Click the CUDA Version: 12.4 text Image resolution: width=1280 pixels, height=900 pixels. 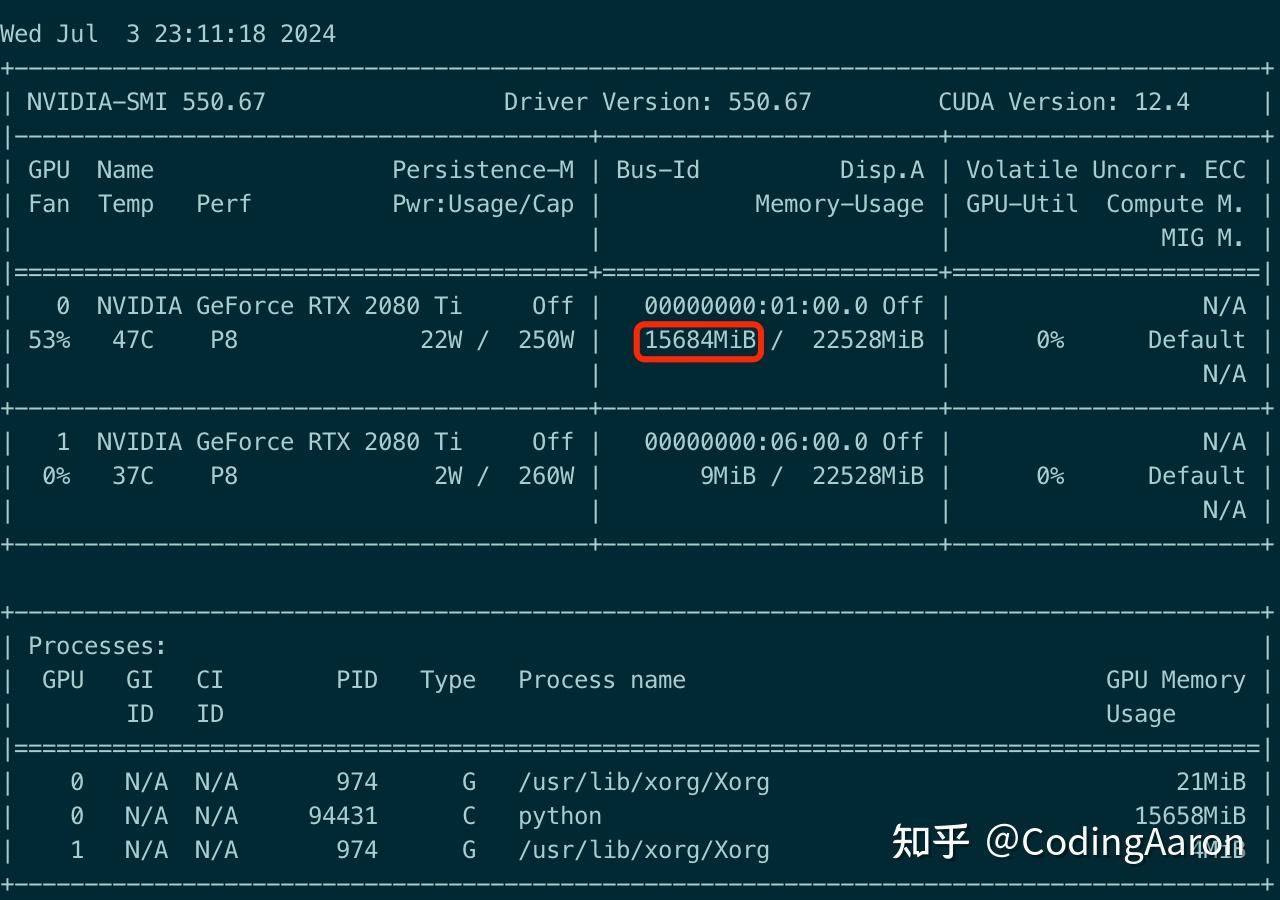[1063, 102]
